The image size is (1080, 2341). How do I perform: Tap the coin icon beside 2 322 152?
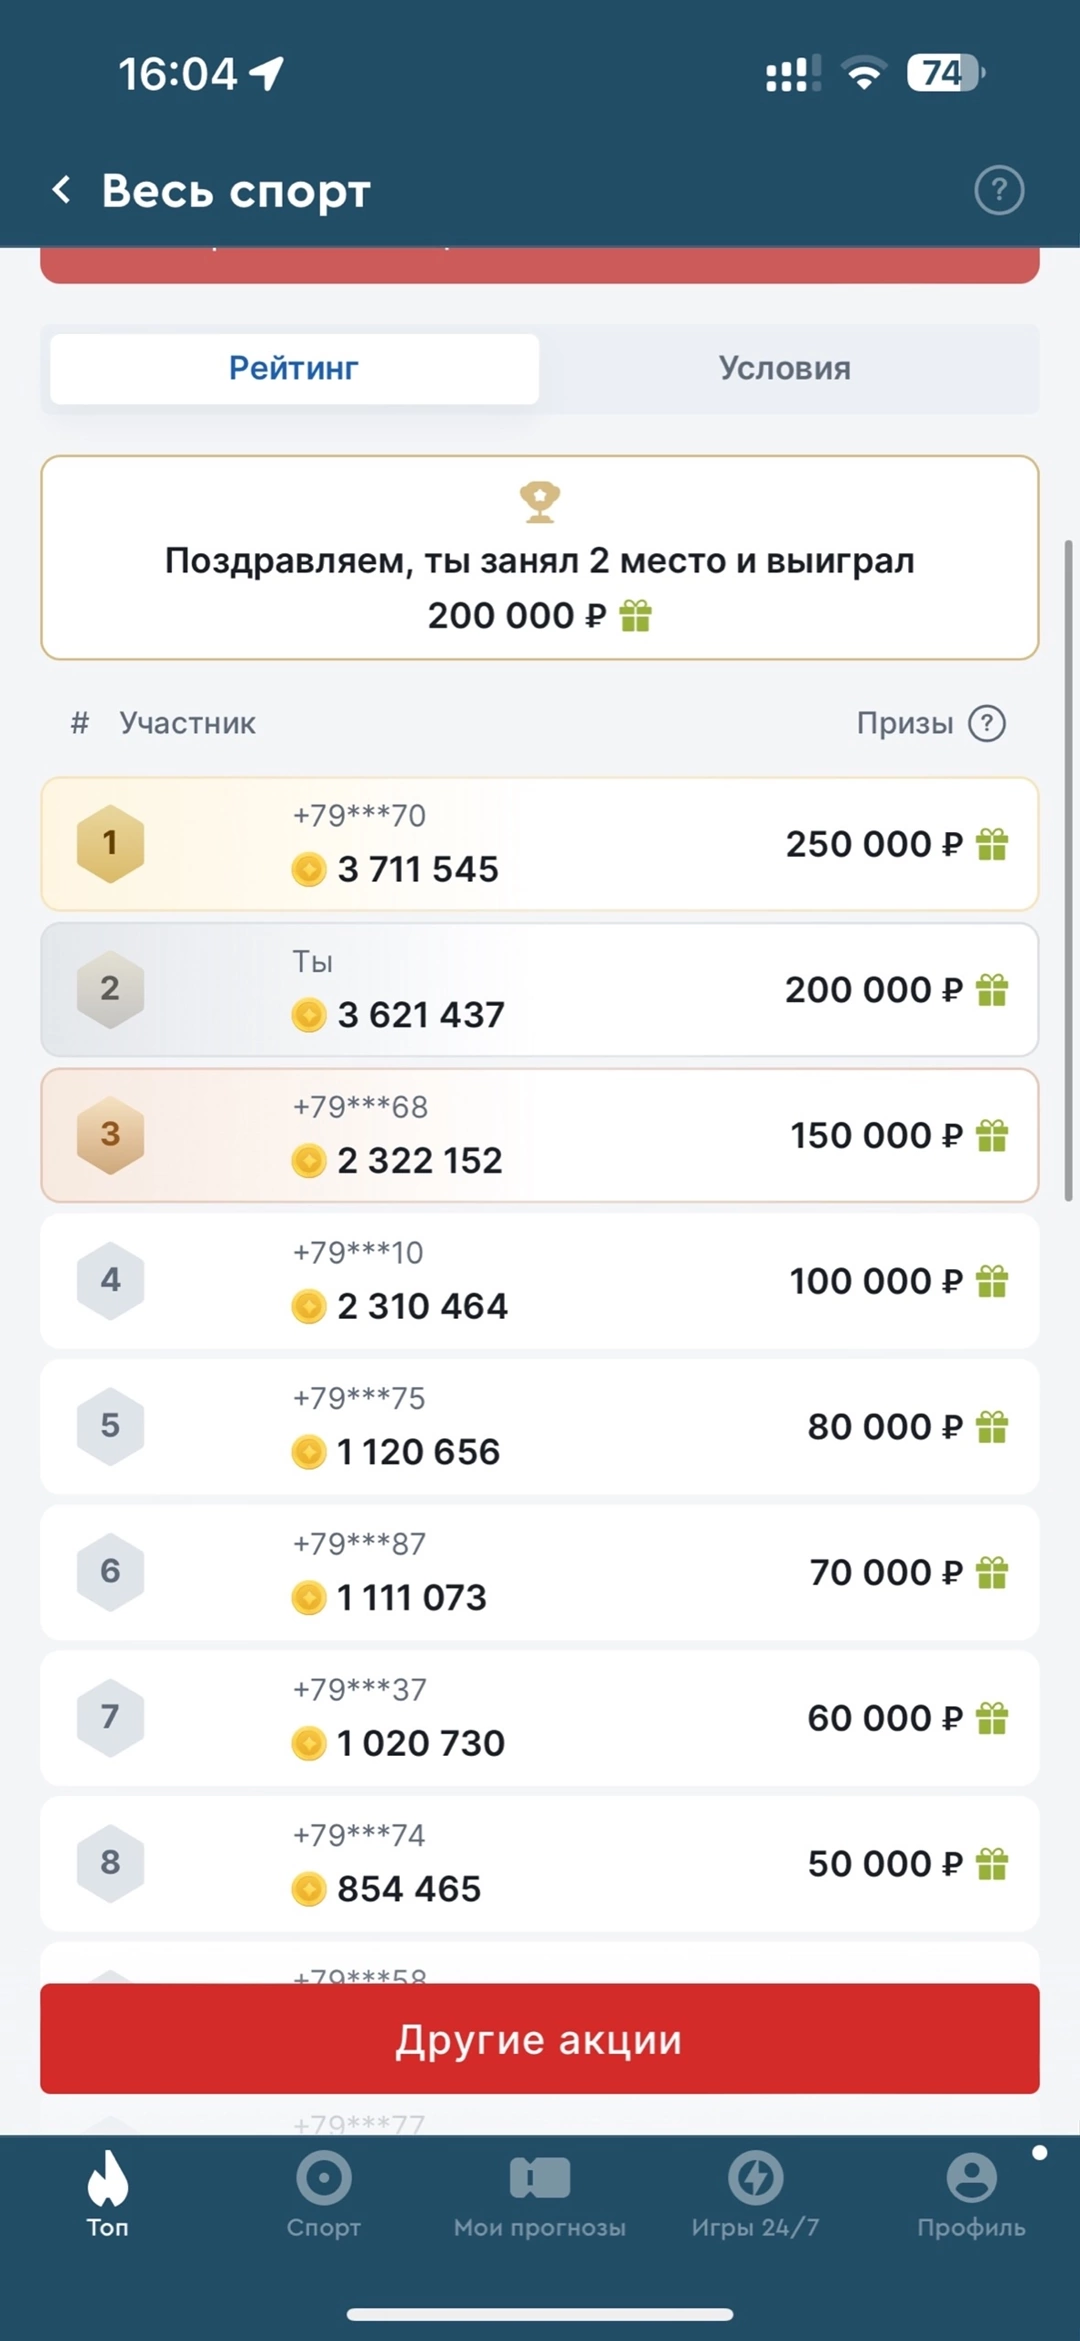[x=309, y=1161]
